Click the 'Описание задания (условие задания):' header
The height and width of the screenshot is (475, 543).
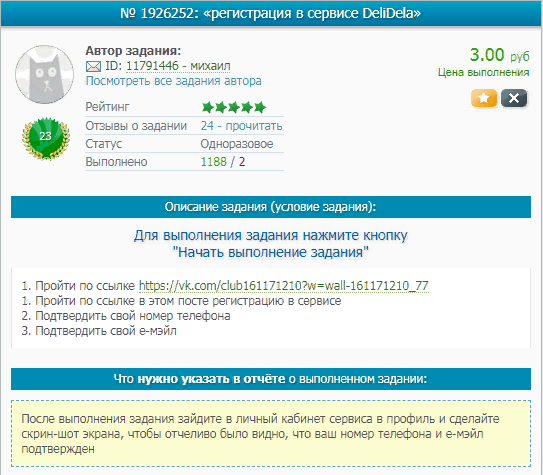(x=271, y=207)
